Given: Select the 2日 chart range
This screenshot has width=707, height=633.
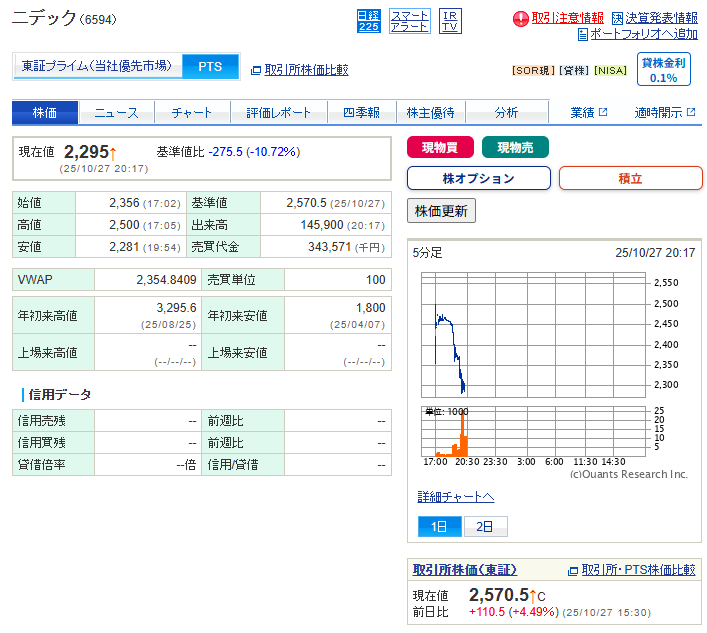Looking at the screenshot, I should pyautogui.click(x=485, y=526).
